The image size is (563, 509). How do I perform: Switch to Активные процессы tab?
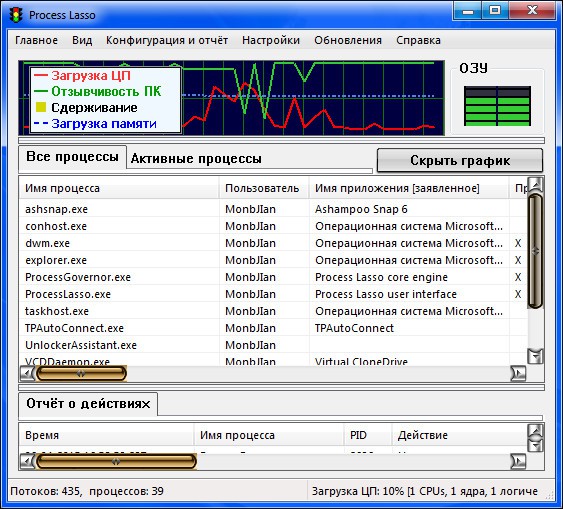(196, 158)
